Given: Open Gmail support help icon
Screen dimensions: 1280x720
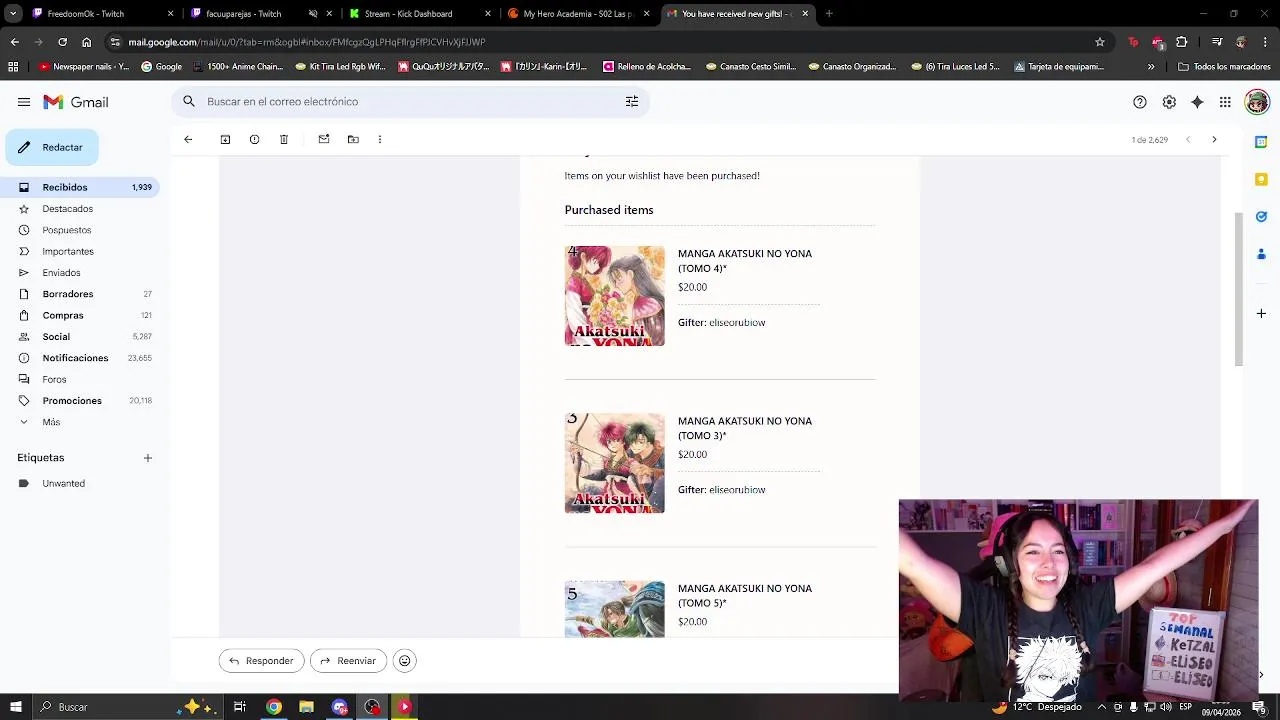Looking at the screenshot, I should click(x=1140, y=102).
